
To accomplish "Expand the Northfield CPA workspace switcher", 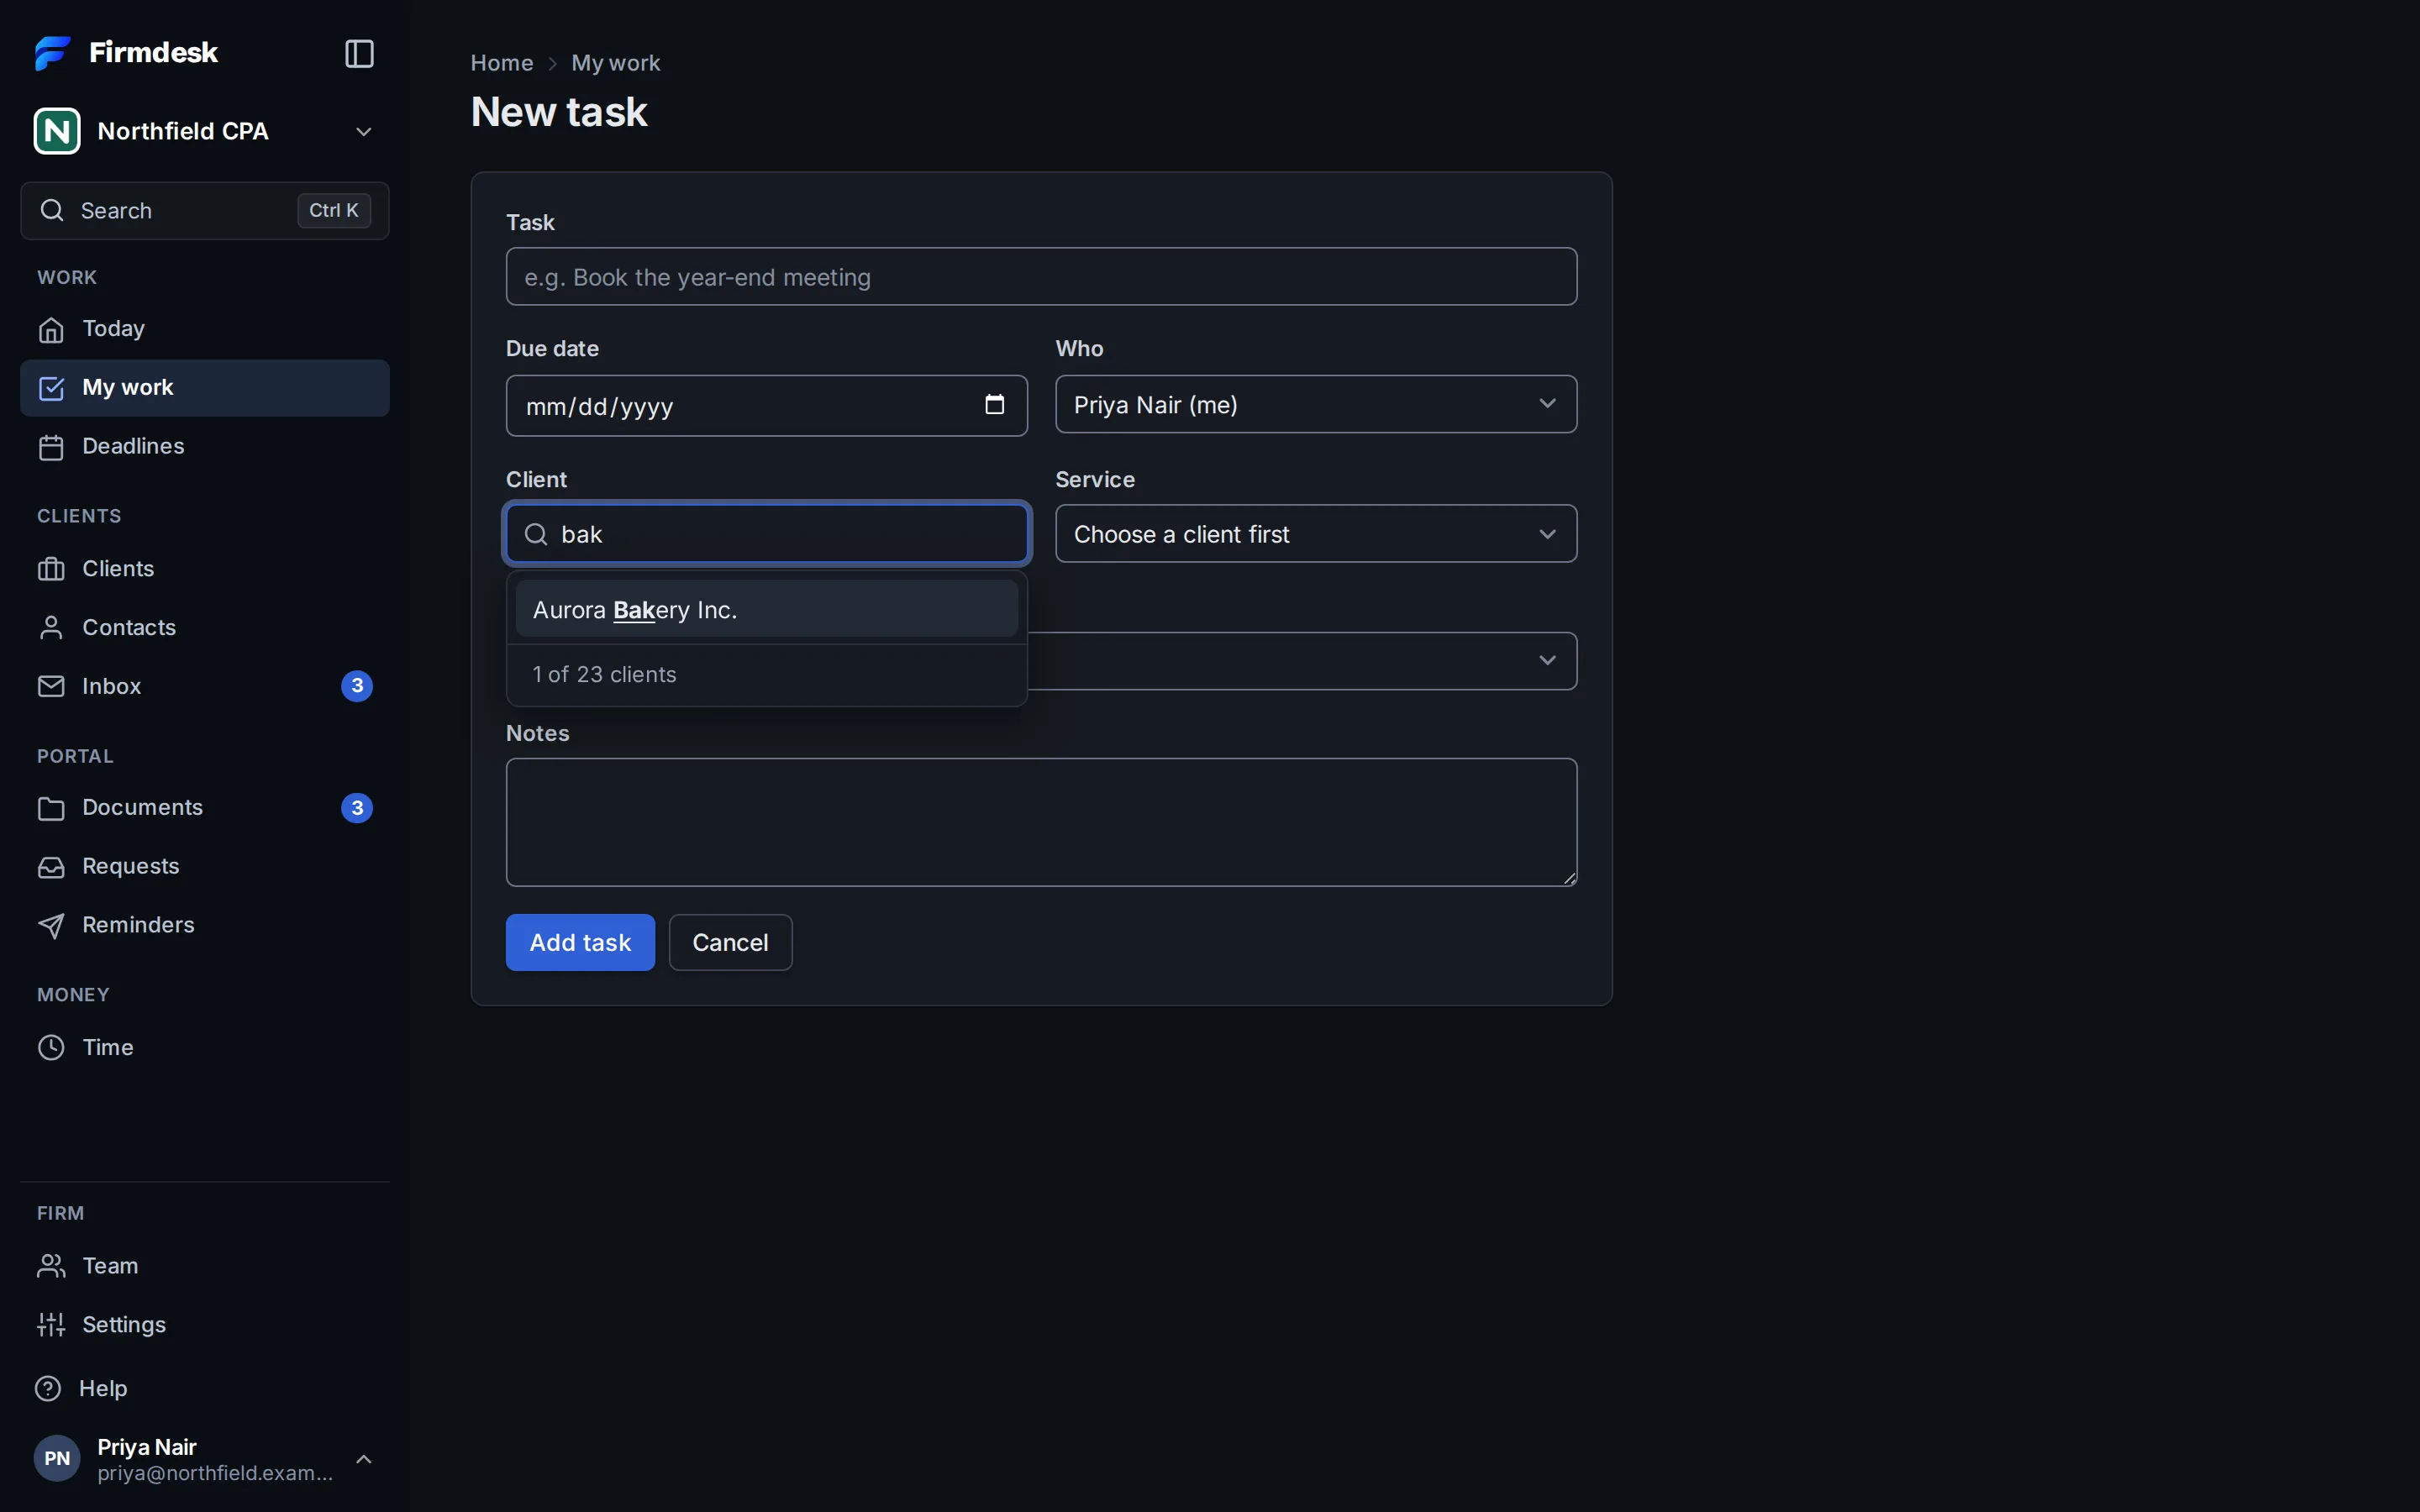I will click(x=204, y=131).
